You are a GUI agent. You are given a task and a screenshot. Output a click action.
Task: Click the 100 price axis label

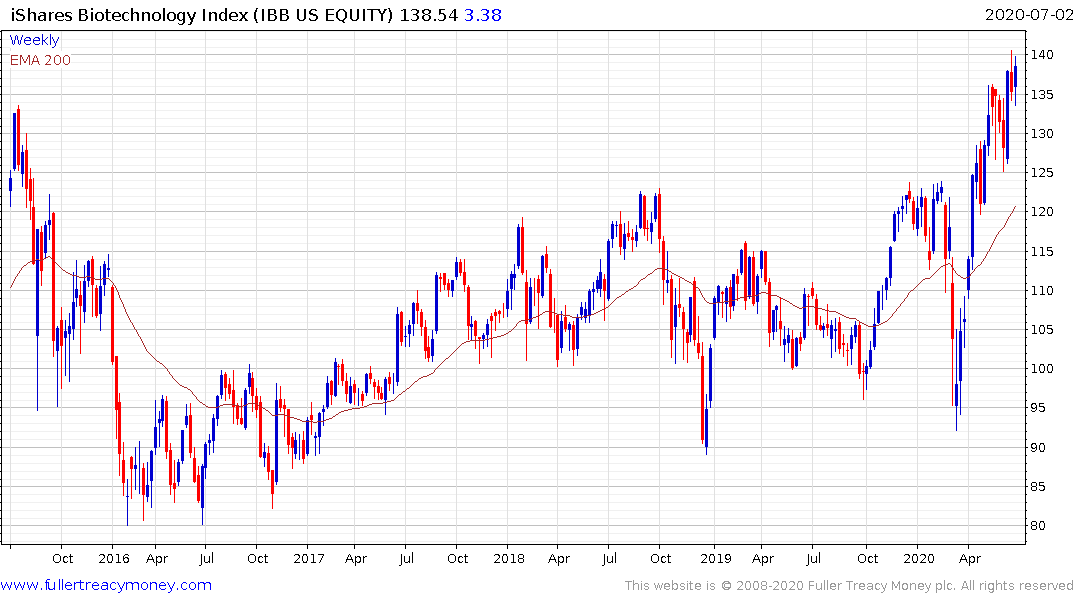1042,369
